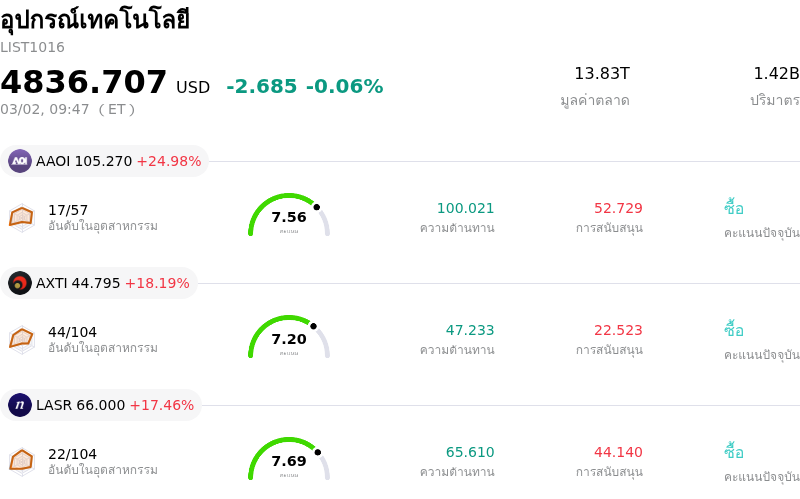The height and width of the screenshot is (499, 800).
Task: Click the AXTI company logo icon
Action: click(20, 283)
